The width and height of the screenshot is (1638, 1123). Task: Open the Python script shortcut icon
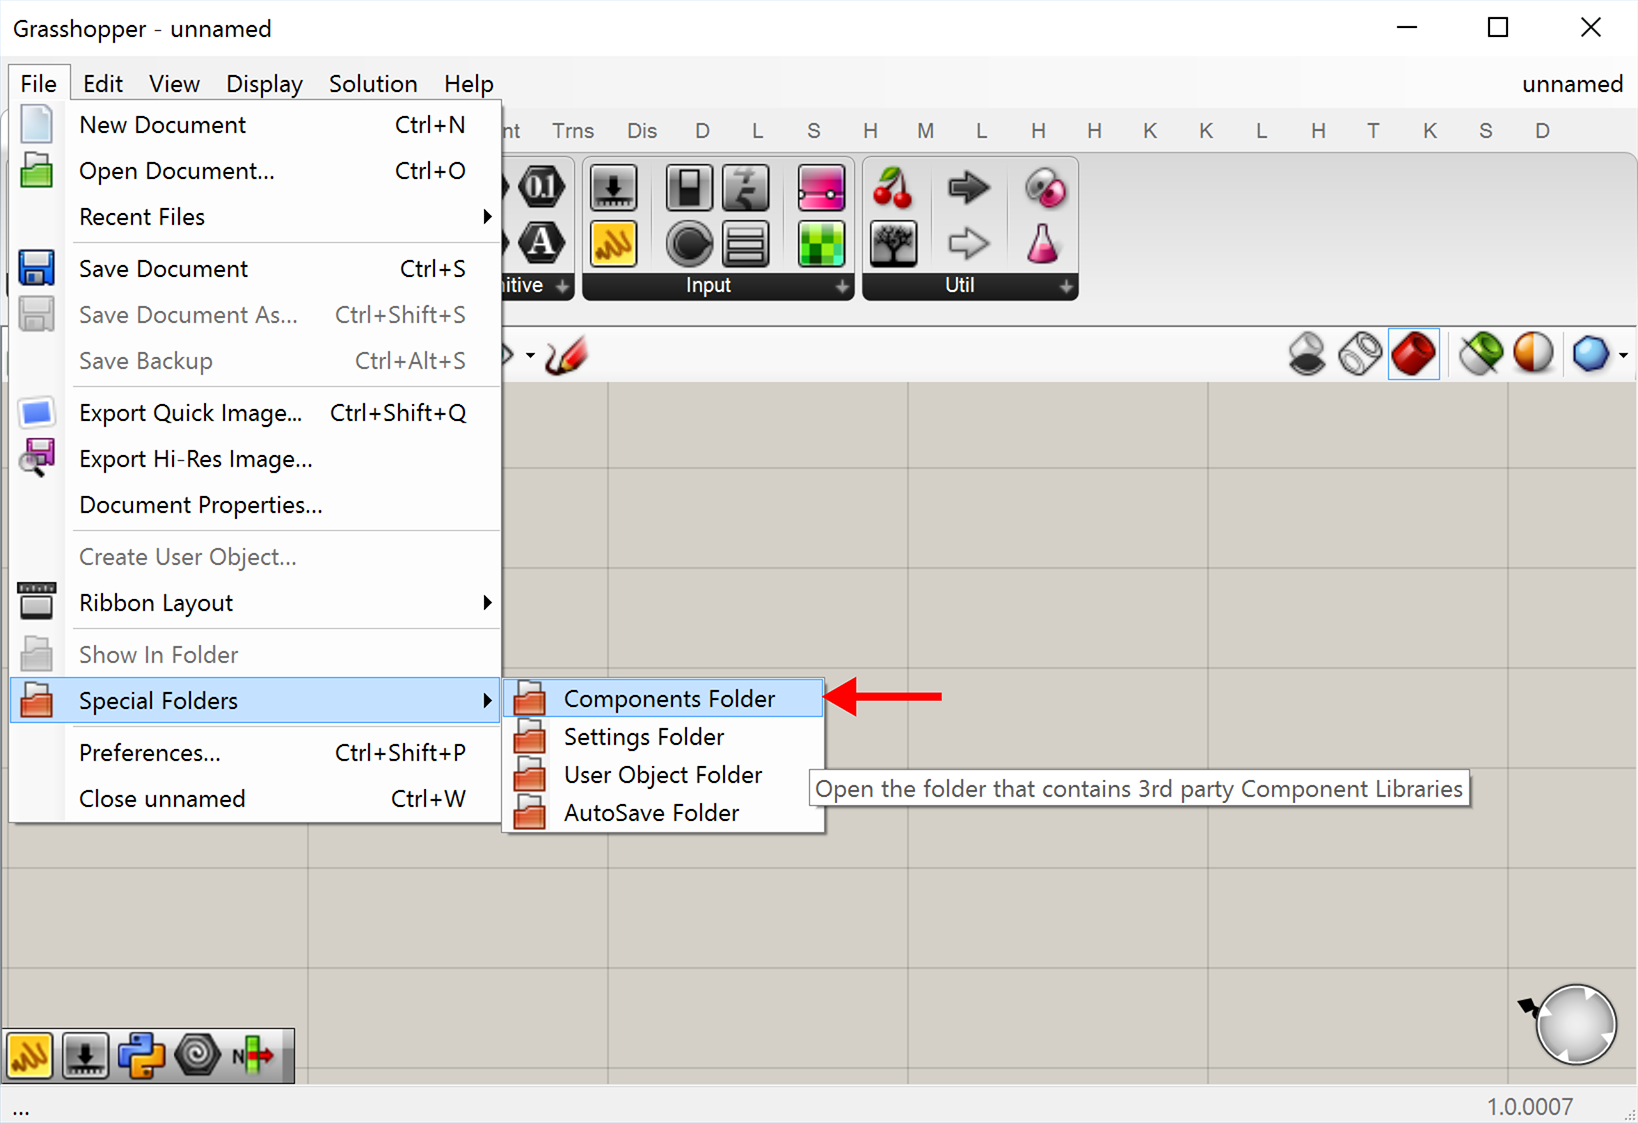click(141, 1055)
